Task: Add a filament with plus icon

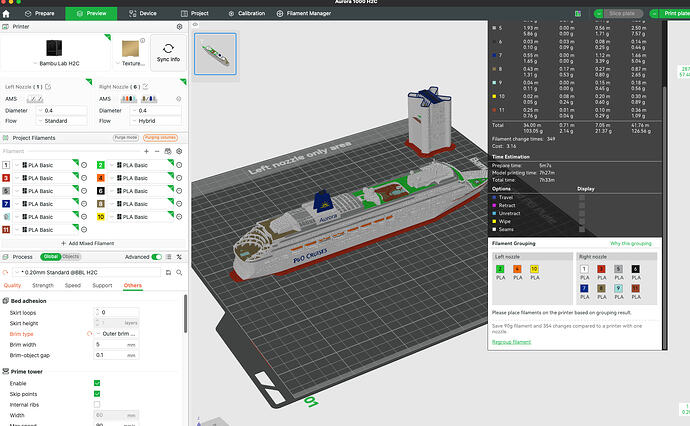Action: point(147,151)
